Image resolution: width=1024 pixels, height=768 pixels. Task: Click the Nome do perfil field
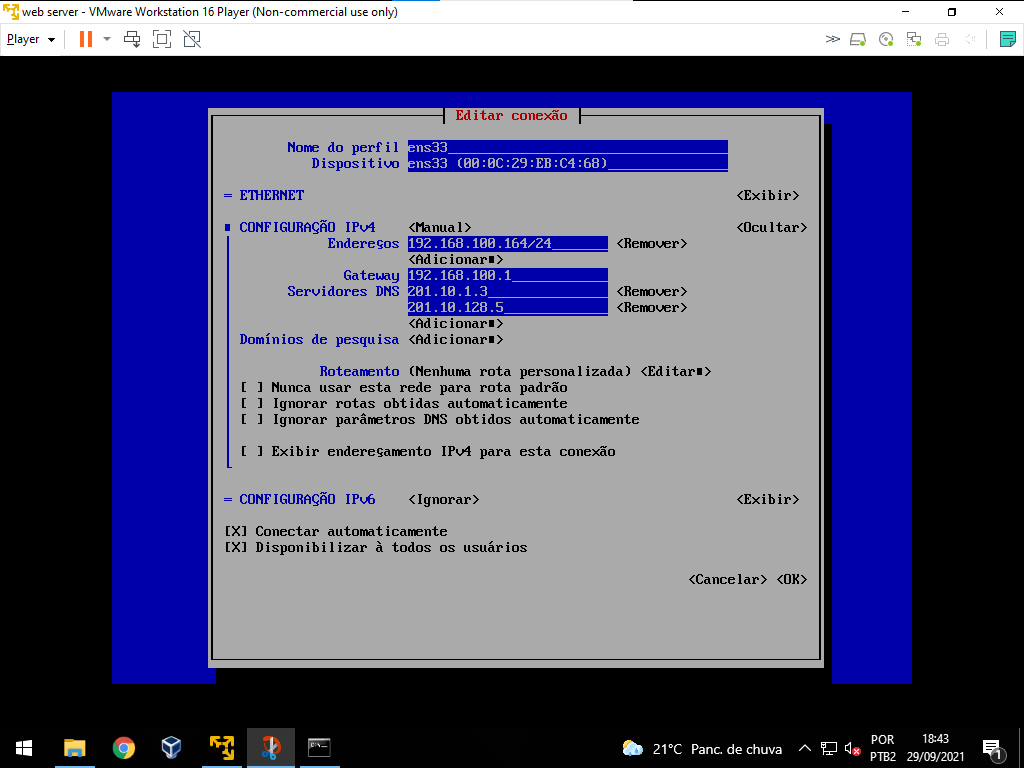[x=568, y=147]
